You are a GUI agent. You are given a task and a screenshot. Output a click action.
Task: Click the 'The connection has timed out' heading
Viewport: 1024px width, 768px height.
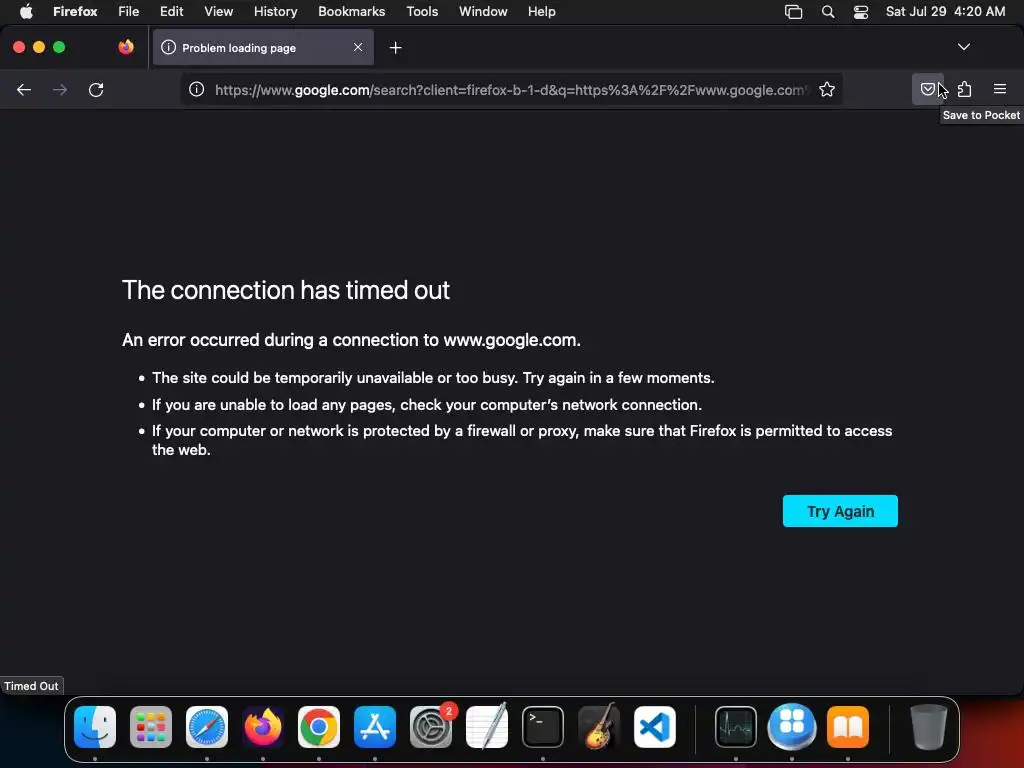(286, 290)
